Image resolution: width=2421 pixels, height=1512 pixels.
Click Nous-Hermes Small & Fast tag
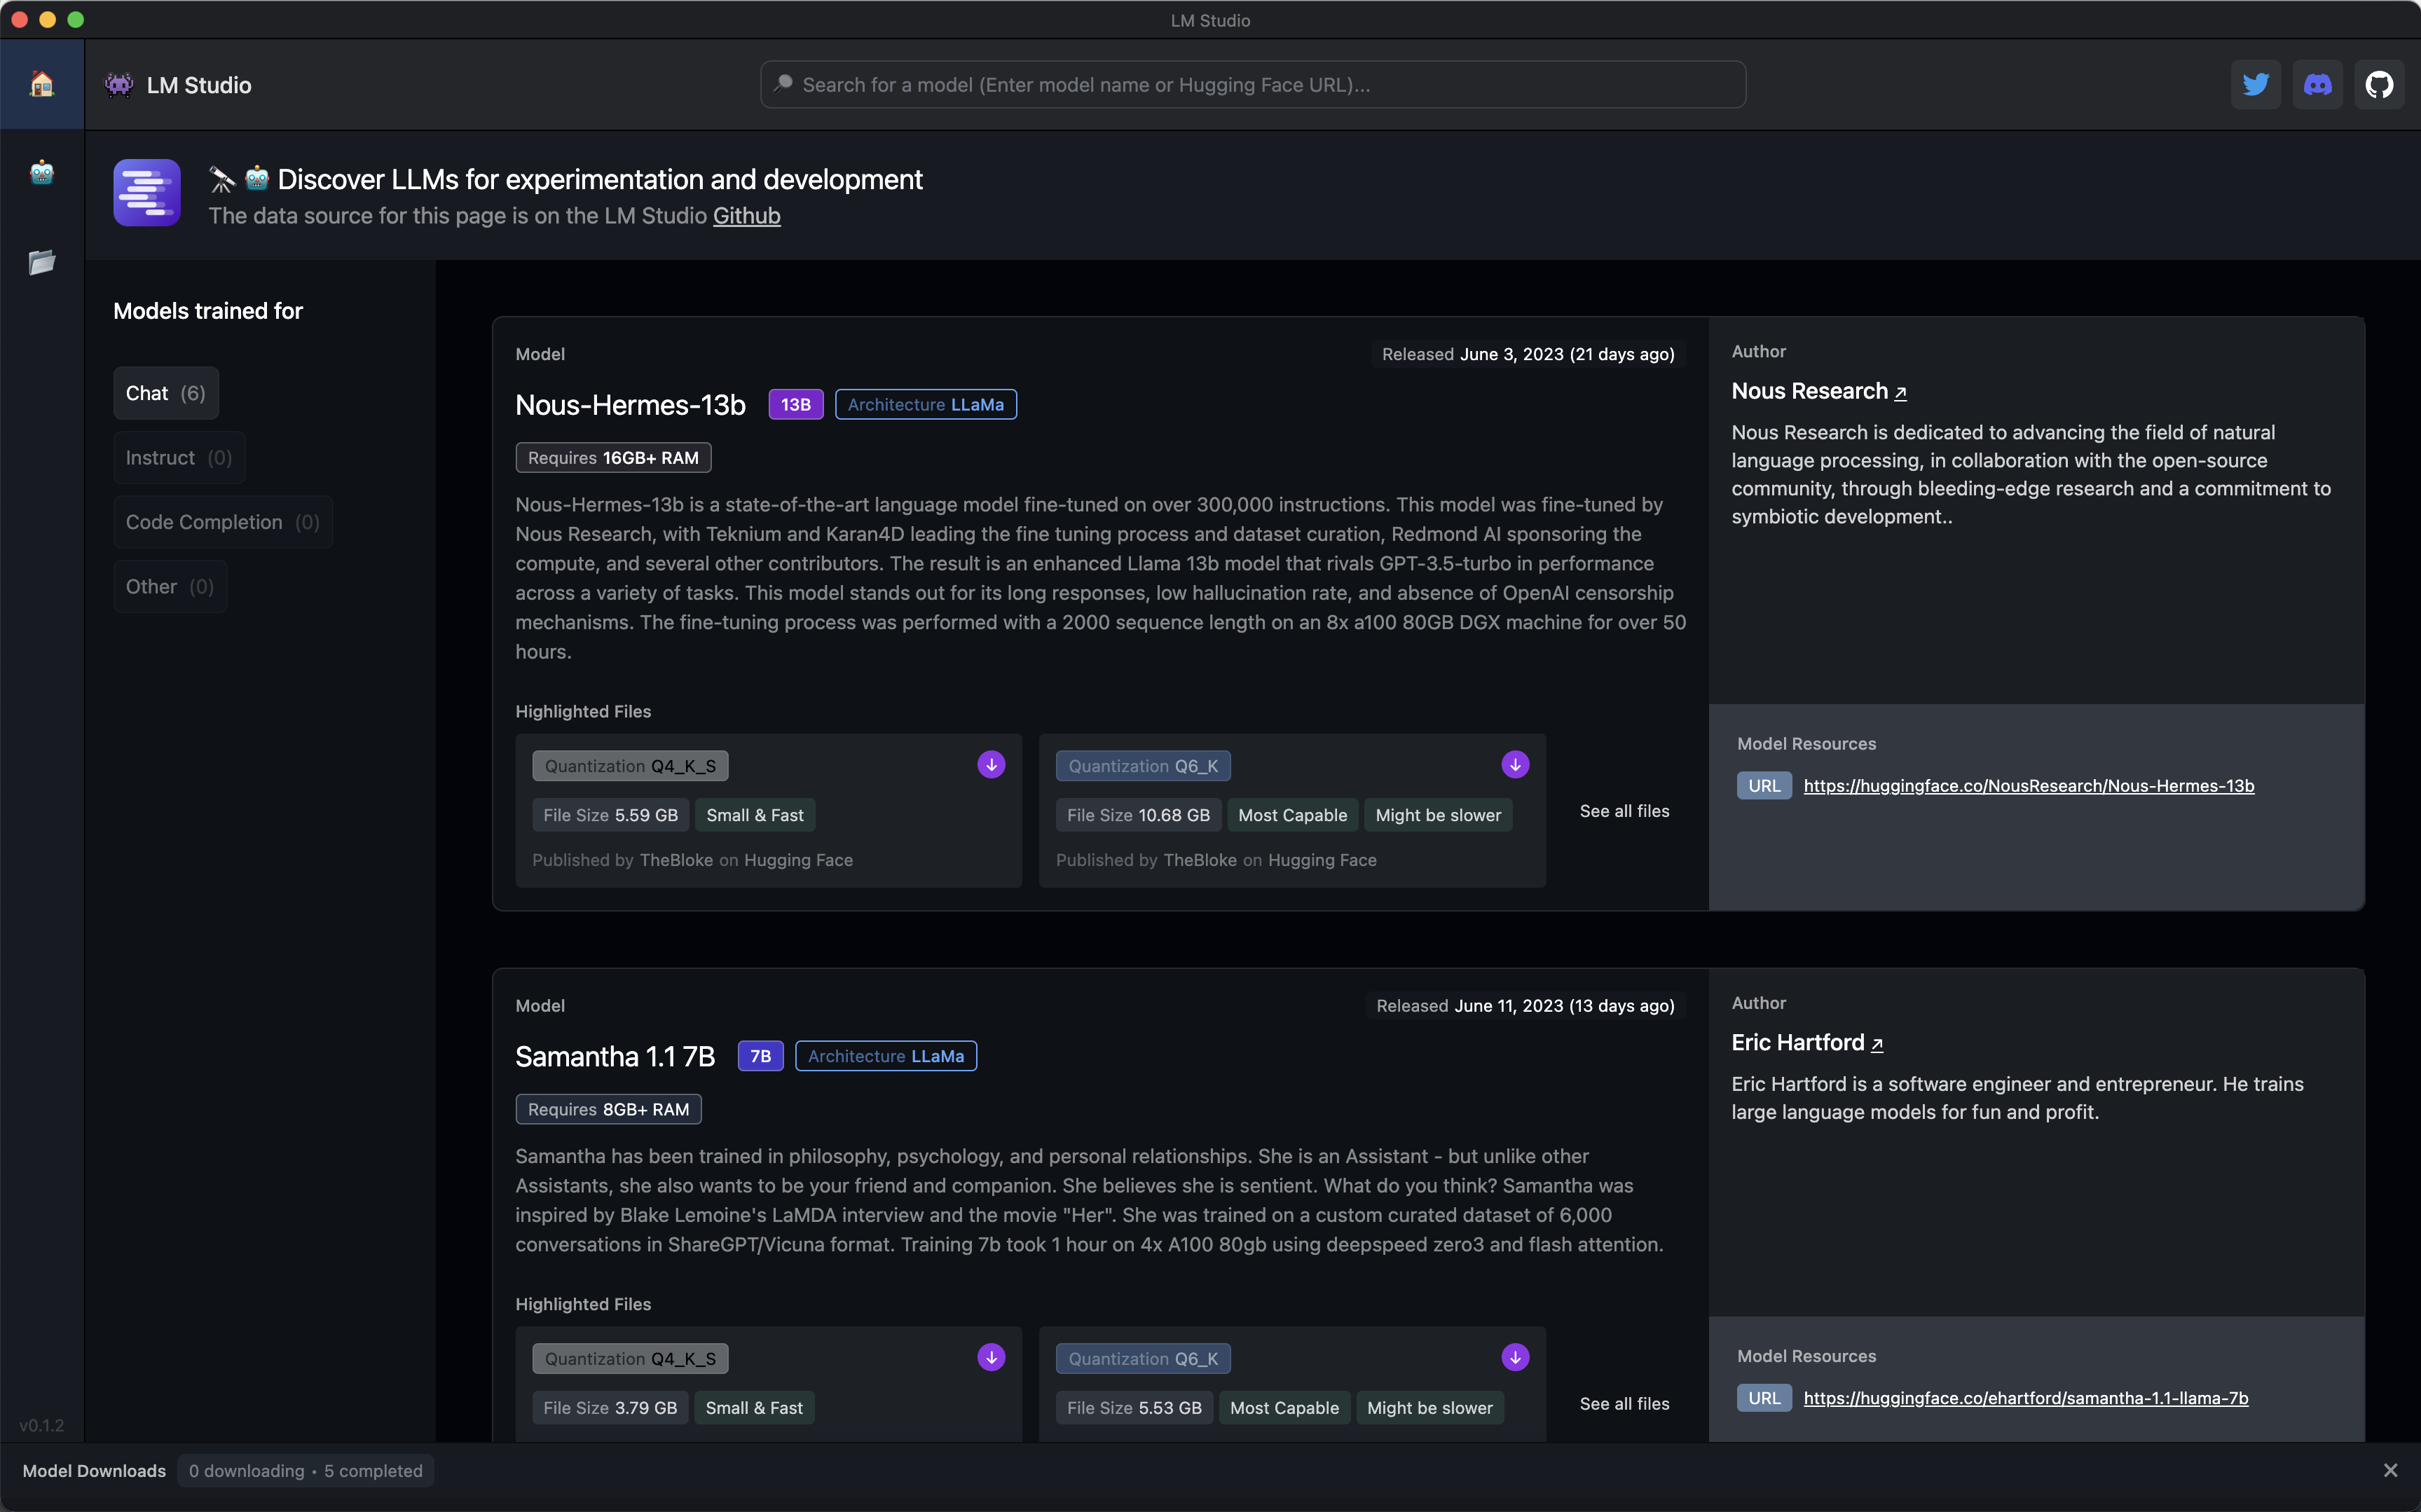(755, 815)
